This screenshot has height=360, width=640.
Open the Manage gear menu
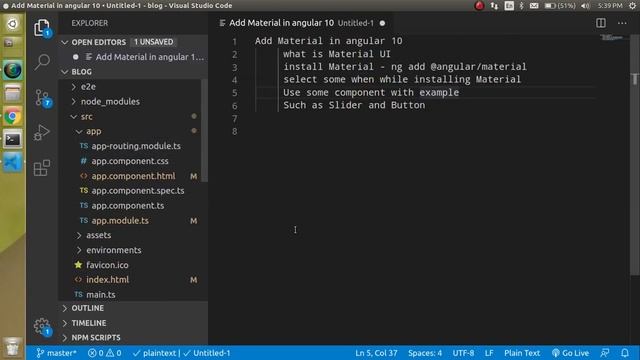(x=42, y=327)
